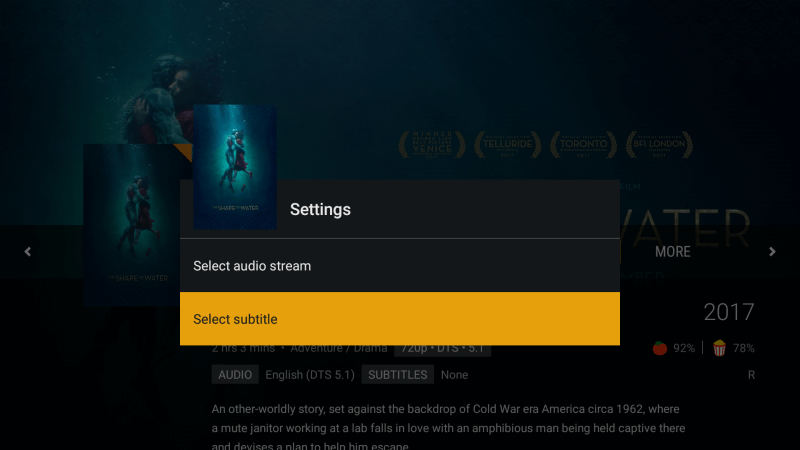This screenshot has height=450, width=800.
Task: Open the subtitles None selection
Action: tap(454, 375)
